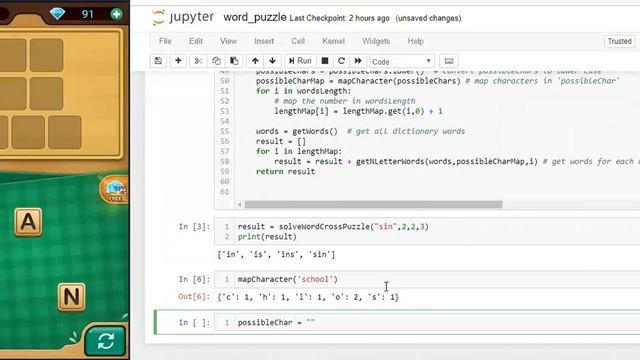
Task: Click the In [3] prompt label
Action: coord(194,227)
